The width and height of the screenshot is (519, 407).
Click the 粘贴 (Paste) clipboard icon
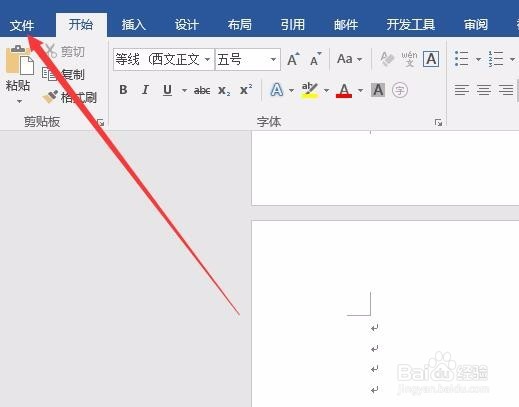pyautogui.click(x=19, y=61)
